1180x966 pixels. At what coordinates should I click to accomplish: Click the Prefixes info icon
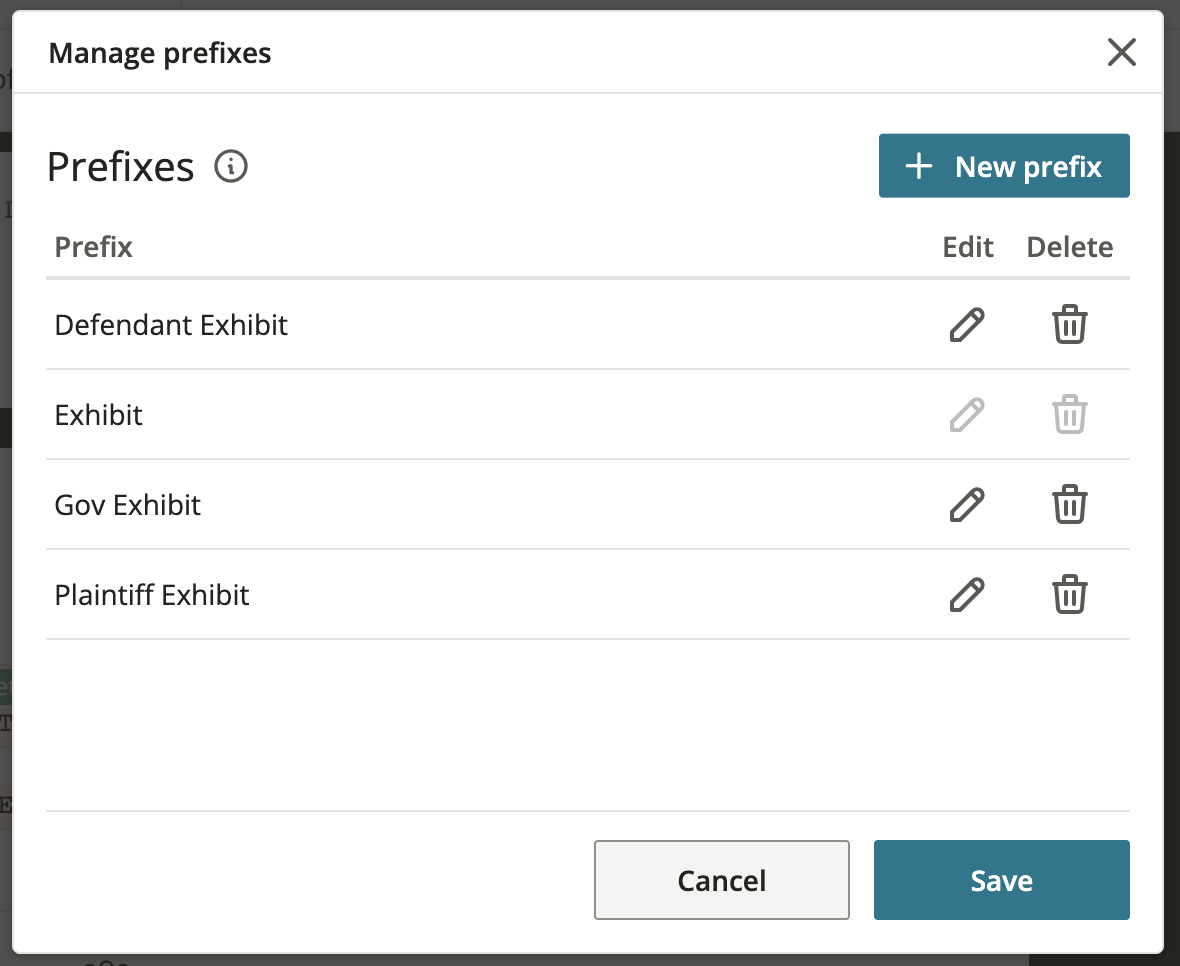coord(231,166)
